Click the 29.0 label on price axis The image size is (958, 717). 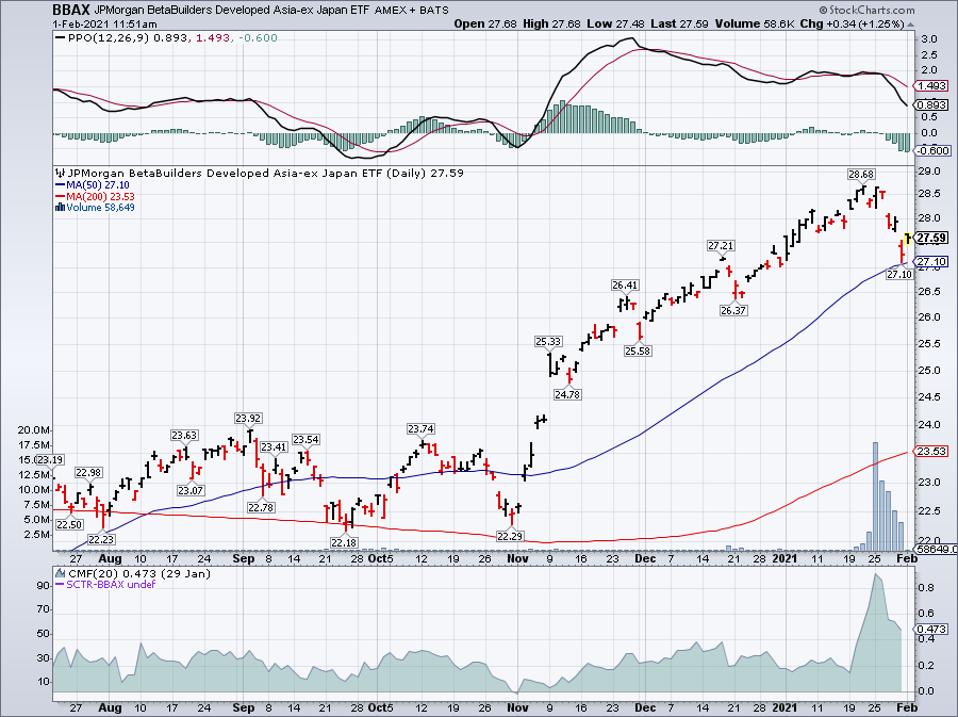929,172
